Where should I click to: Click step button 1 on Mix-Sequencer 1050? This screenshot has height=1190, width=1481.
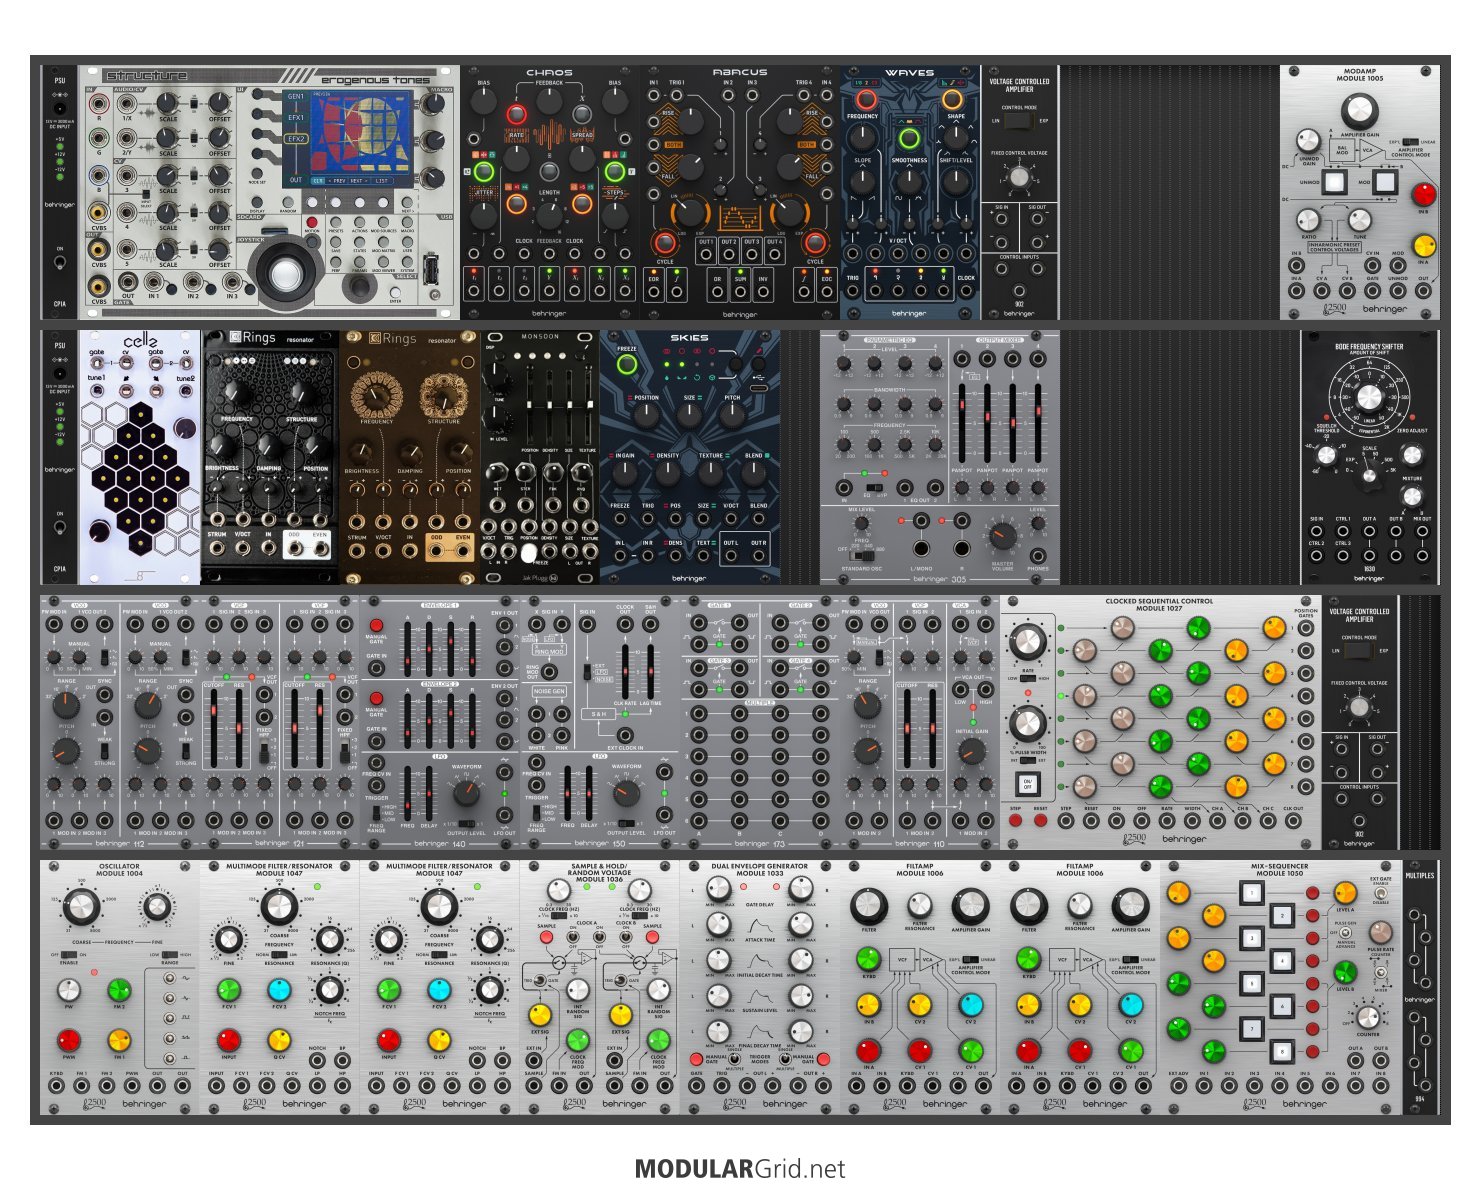pos(1252,892)
